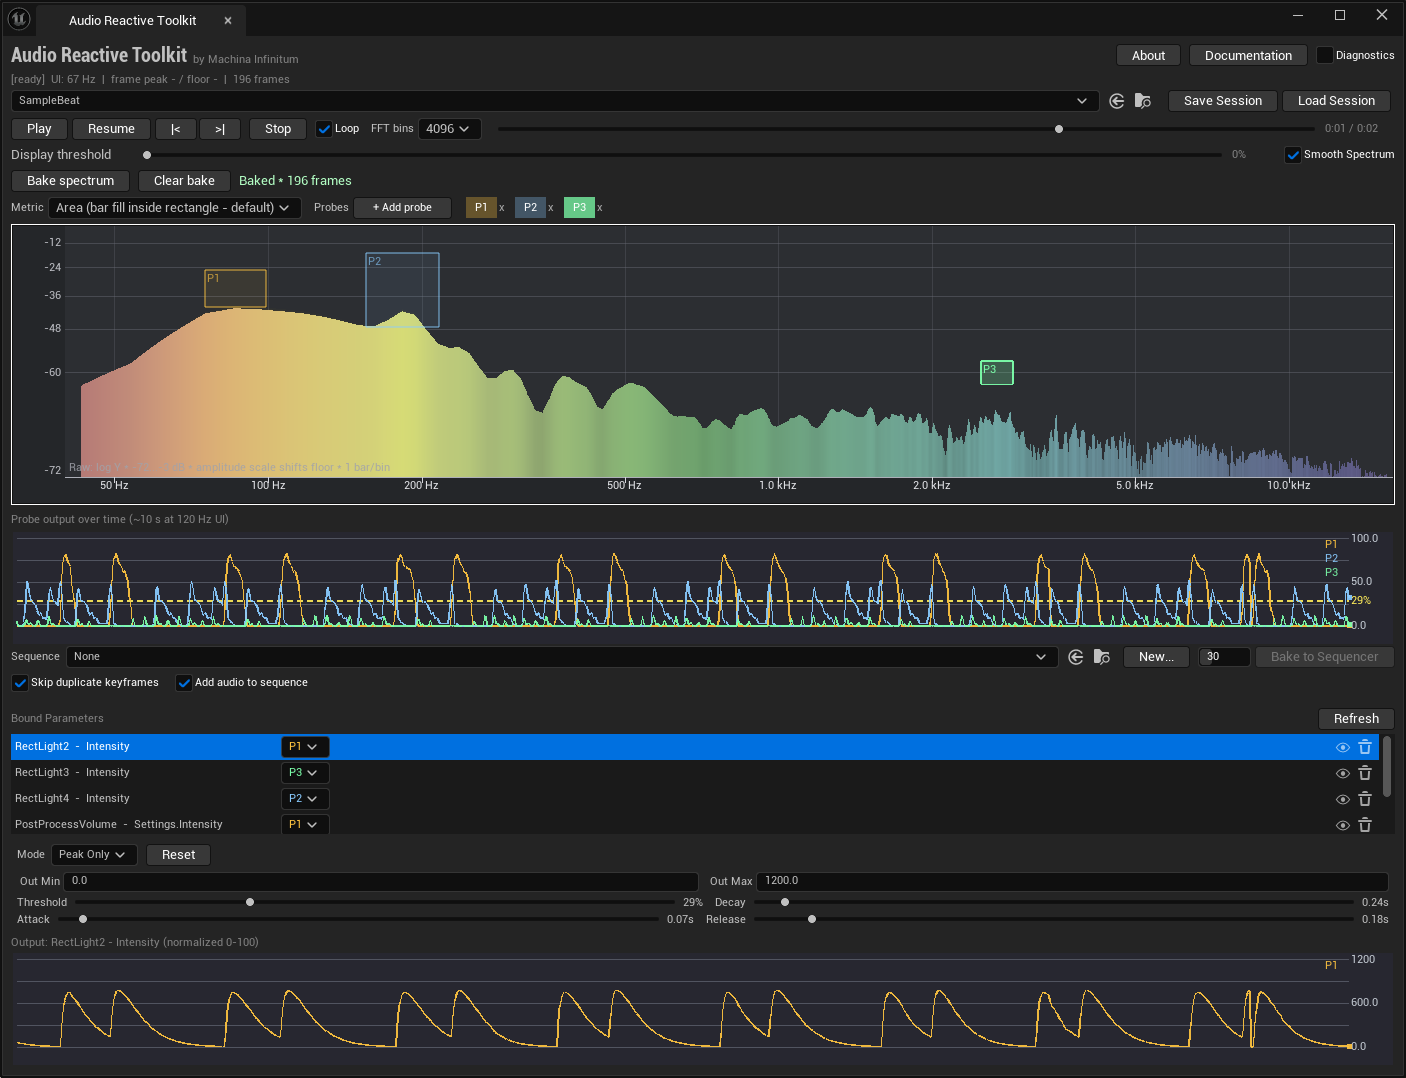This screenshot has height=1078, width=1406.
Task: Select the P2 probe chip
Action: click(x=530, y=208)
